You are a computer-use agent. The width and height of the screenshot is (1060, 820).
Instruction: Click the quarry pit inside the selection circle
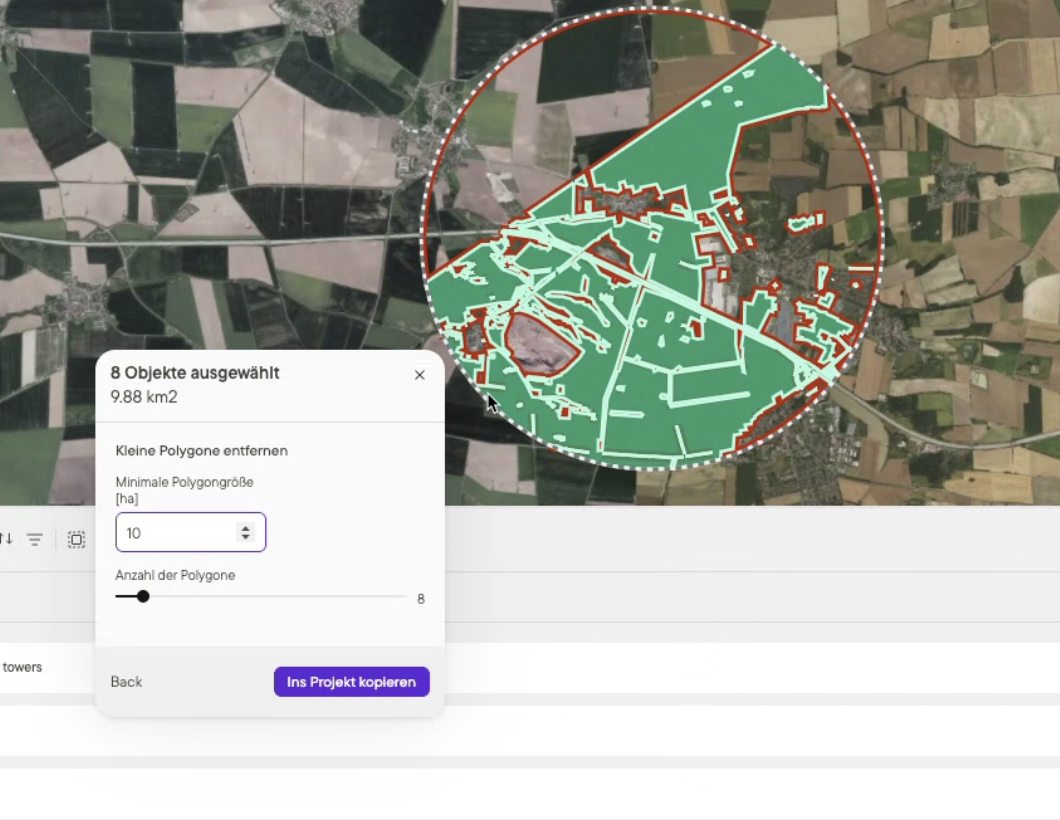pos(542,345)
